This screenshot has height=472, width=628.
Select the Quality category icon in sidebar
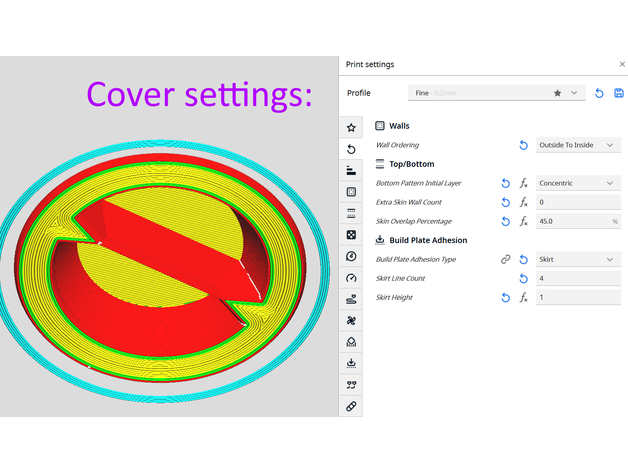coord(351,170)
